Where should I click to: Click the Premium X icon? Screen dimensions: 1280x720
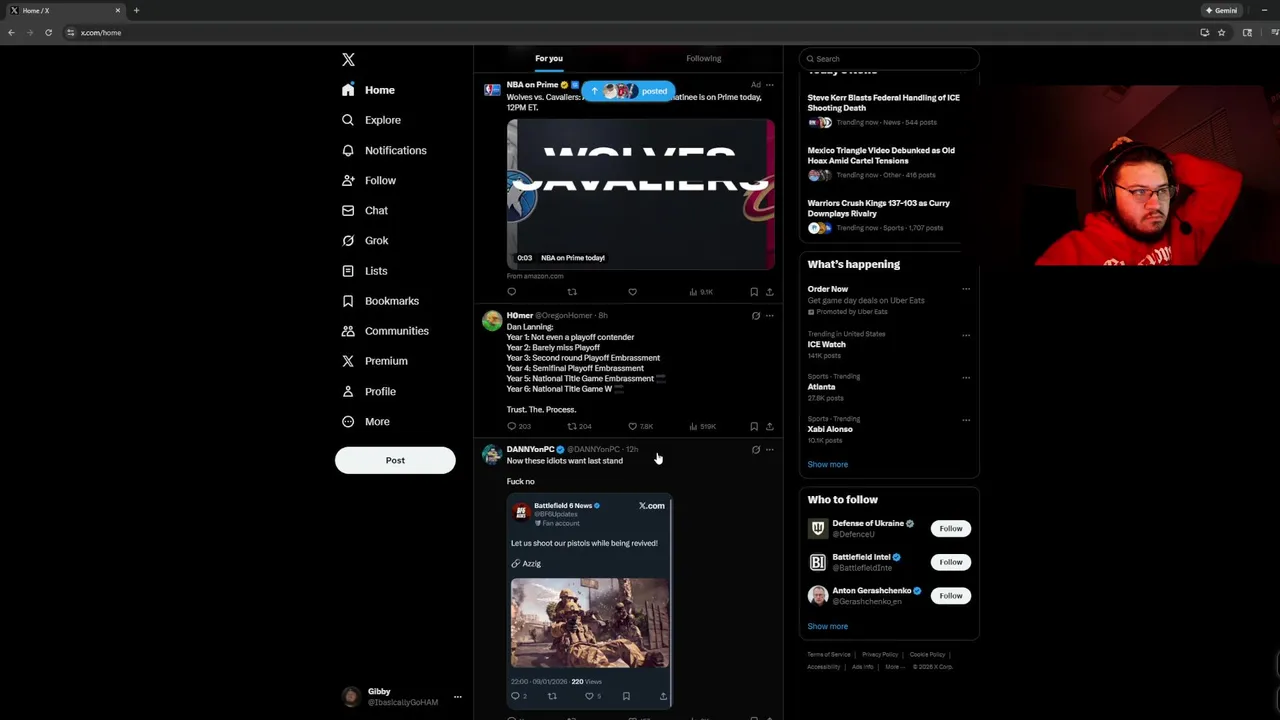coord(348,361)
